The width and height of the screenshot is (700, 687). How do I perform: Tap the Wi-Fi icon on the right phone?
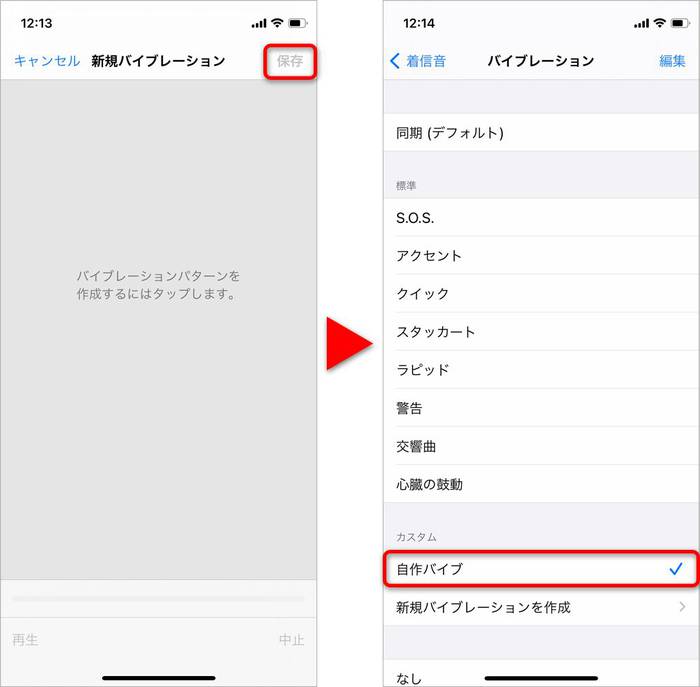click(x=660, y=23)
